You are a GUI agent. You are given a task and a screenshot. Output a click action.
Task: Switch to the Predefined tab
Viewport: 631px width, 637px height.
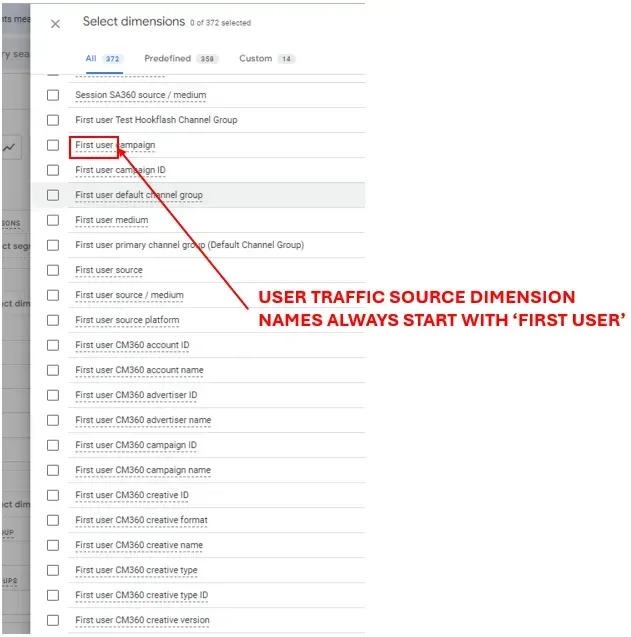(x=167, y=59)
